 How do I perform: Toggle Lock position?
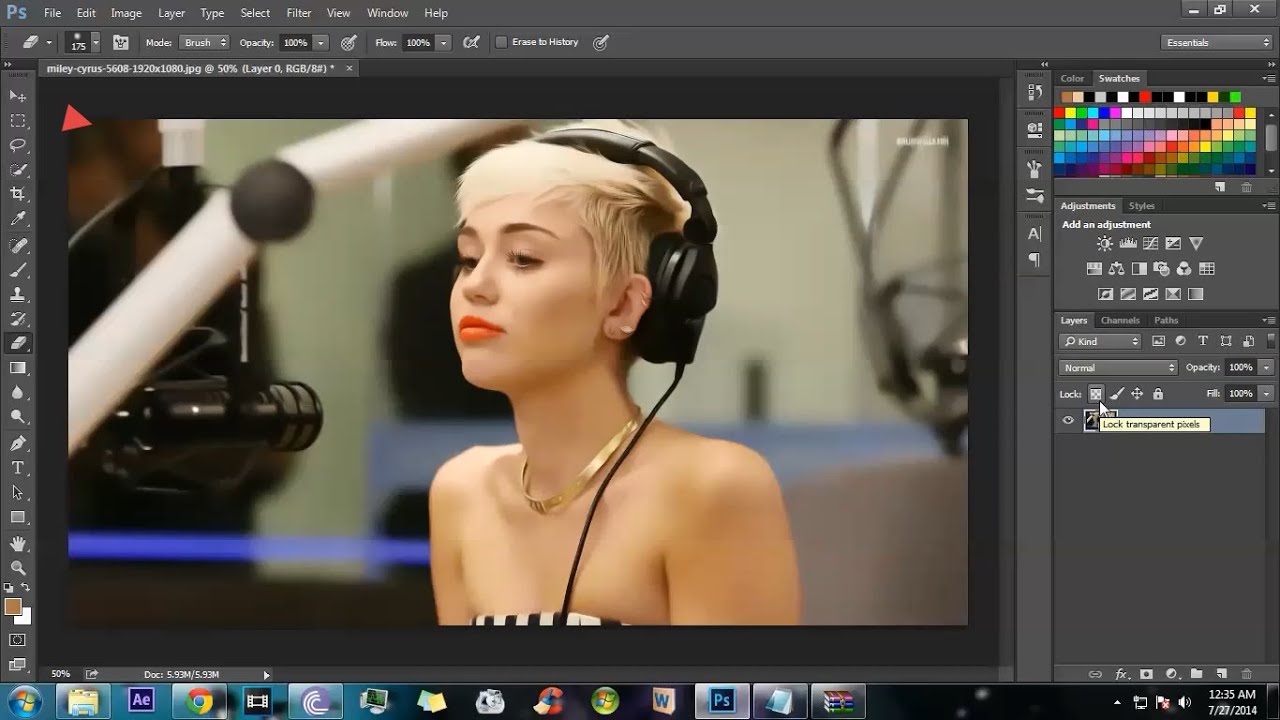[x=1137, y=394]
